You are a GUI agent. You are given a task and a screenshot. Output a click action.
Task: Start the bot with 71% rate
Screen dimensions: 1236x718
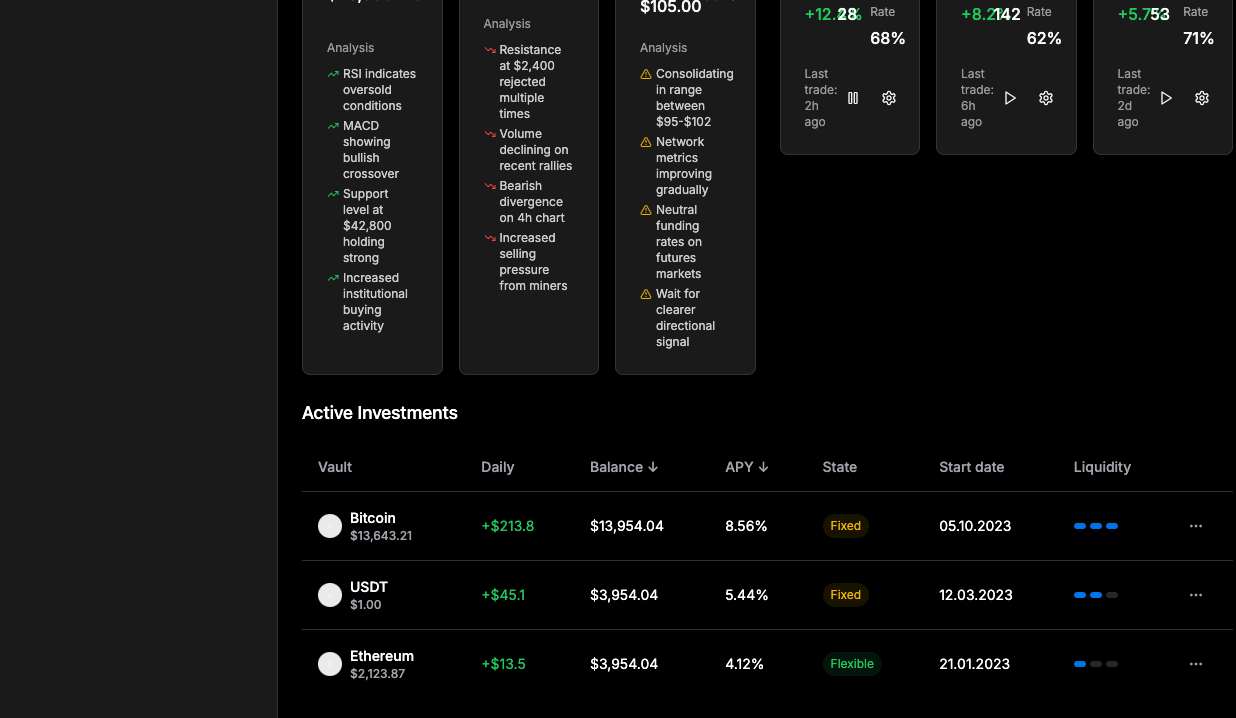[x=1166, y=98]
